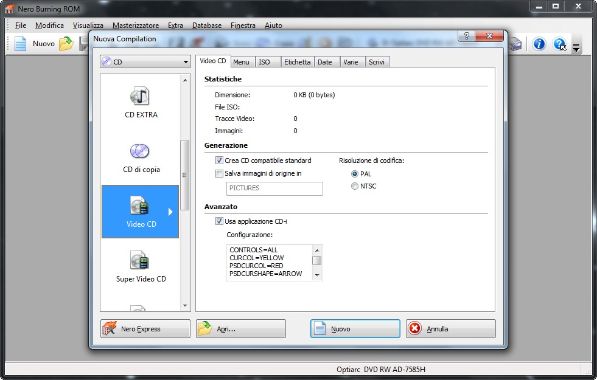Click the help question mark toolbar icon

coord(559,44)
